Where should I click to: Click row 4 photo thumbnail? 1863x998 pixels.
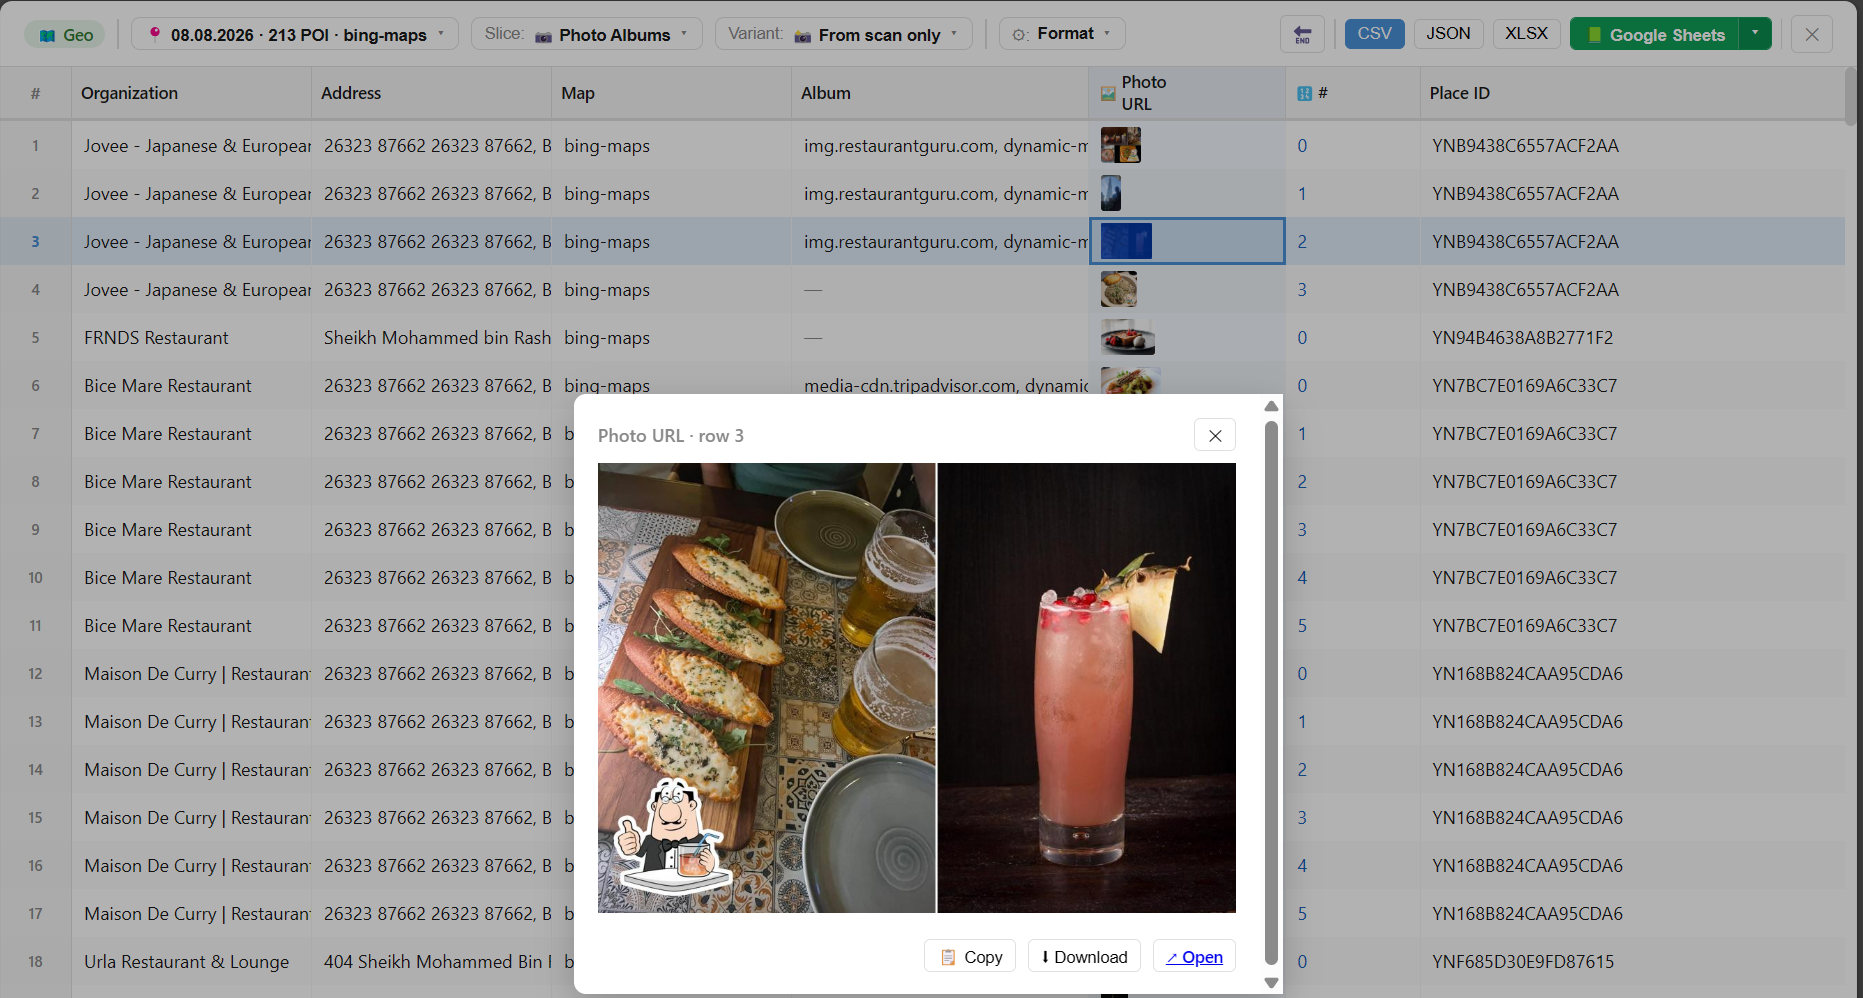[x=1119, y=289]
